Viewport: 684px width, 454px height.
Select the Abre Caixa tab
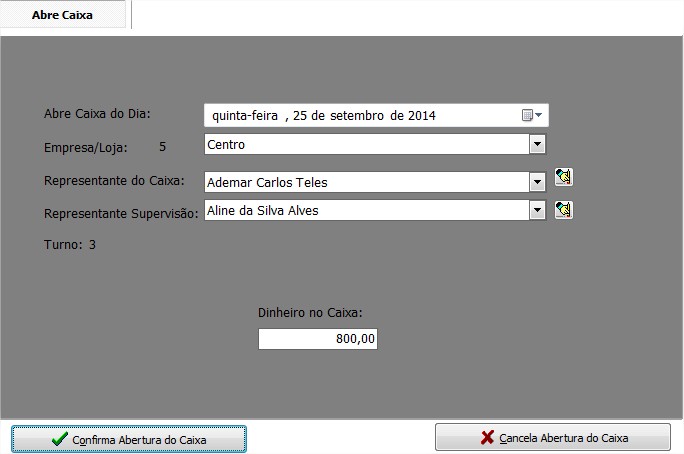(62, 15)
